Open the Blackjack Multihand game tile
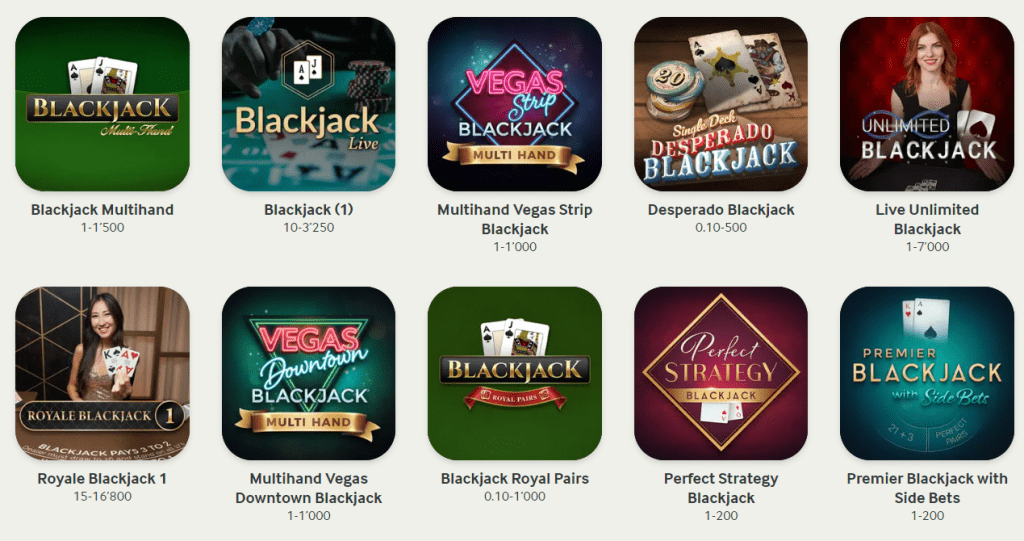Viewport: 1024px width, 541px height. click(103, 104)
